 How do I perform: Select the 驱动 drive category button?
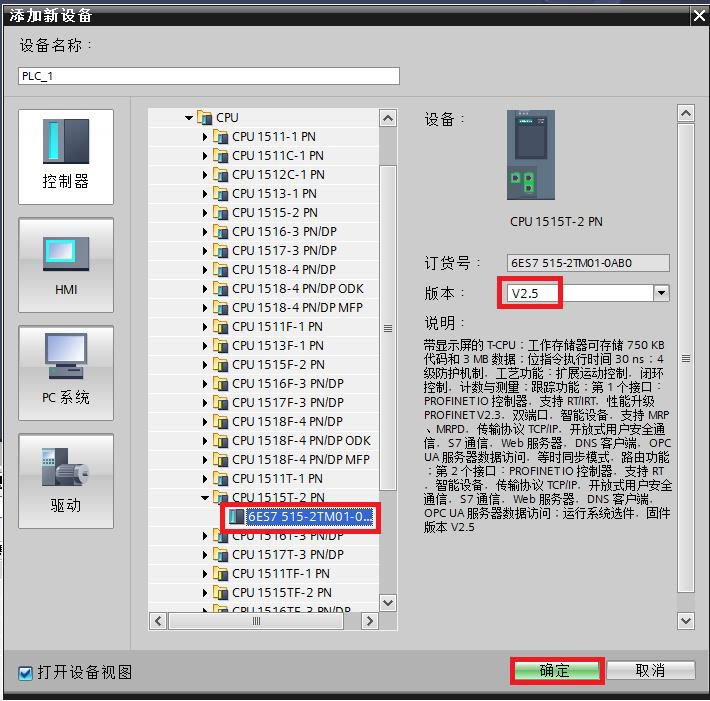point(66,481)
